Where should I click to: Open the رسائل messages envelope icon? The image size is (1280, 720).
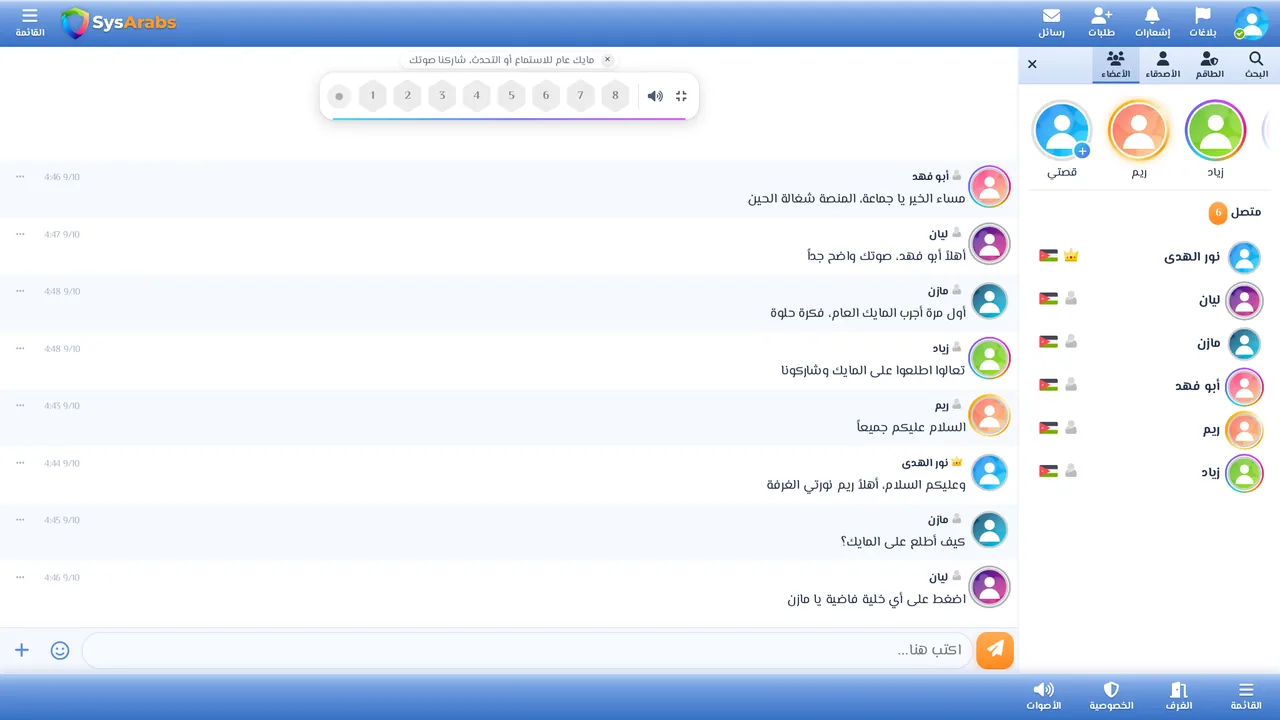point(1051,22)
